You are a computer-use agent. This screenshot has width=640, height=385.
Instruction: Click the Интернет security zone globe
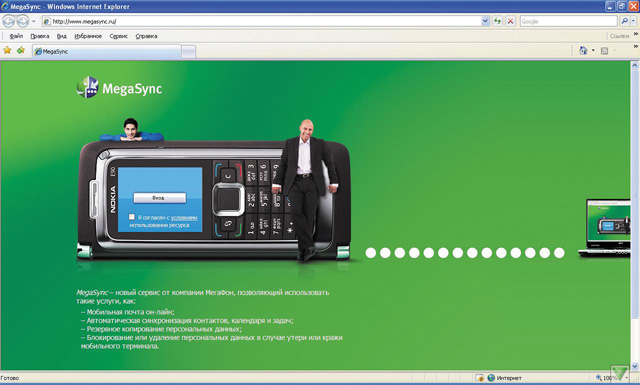[x=491, y=378]
